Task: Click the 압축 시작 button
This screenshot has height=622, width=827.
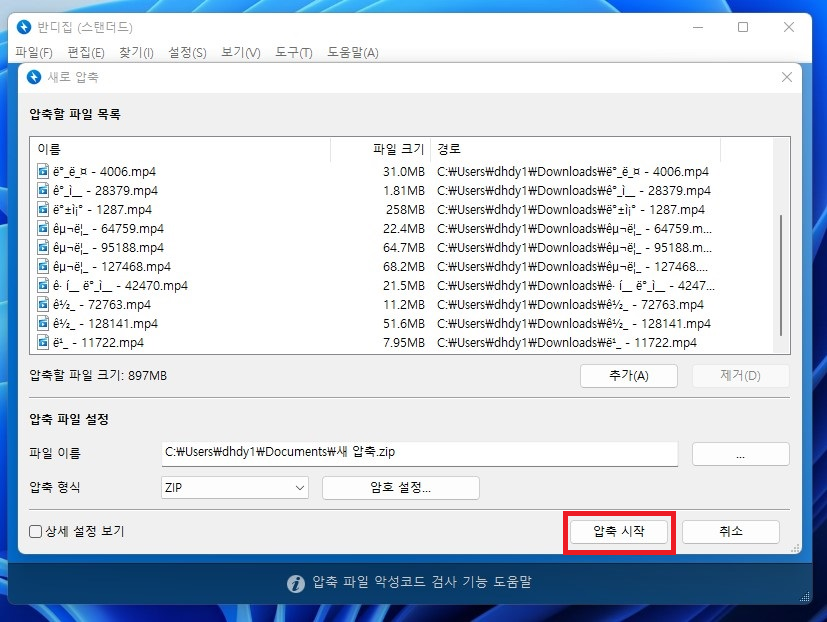Action: (619, 531)
